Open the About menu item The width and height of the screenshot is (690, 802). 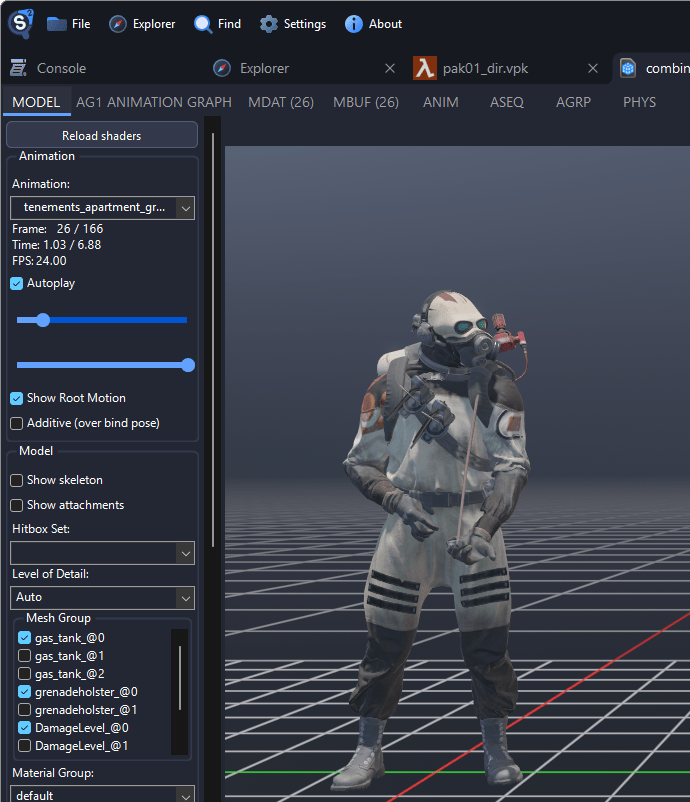point(373,24)
